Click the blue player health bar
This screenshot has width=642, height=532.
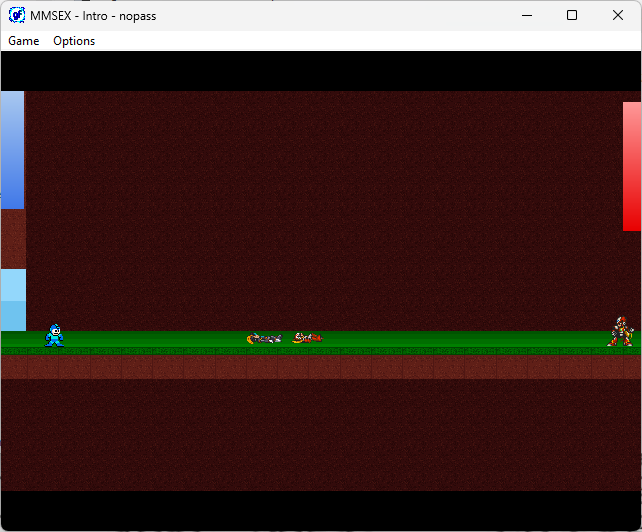(x=13, y=150)
